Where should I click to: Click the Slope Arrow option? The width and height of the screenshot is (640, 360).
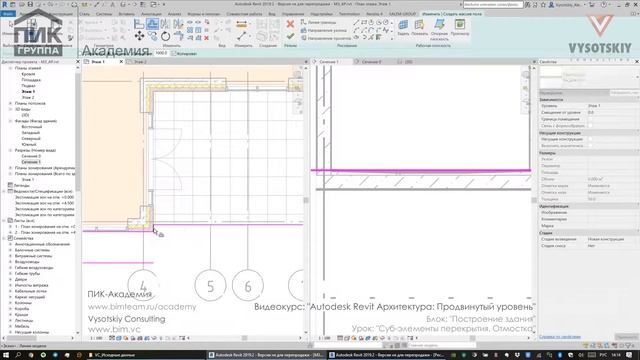tap(323, 30)
